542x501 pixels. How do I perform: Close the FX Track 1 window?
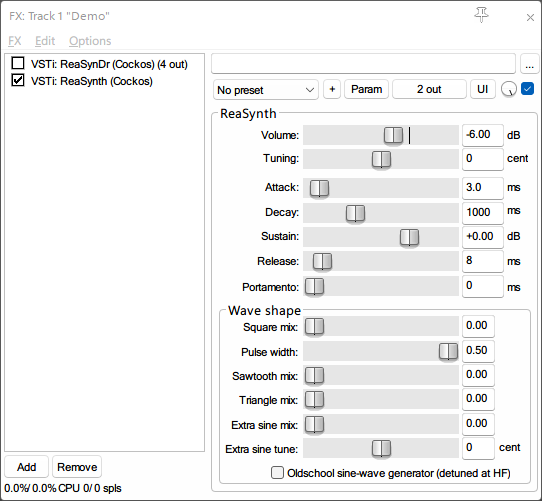530,17
